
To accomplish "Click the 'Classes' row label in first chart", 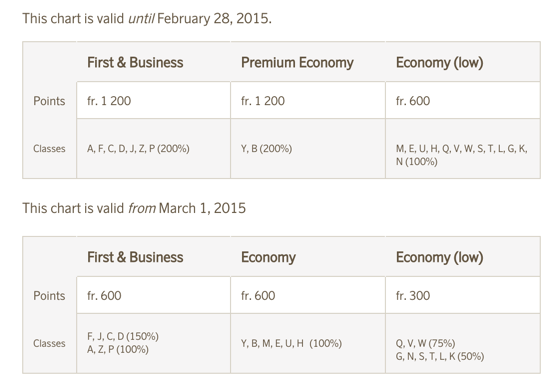I will point(49,149).
